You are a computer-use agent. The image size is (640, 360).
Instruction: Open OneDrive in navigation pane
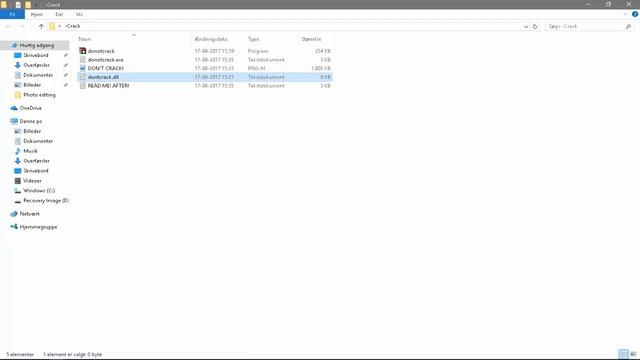31,108
